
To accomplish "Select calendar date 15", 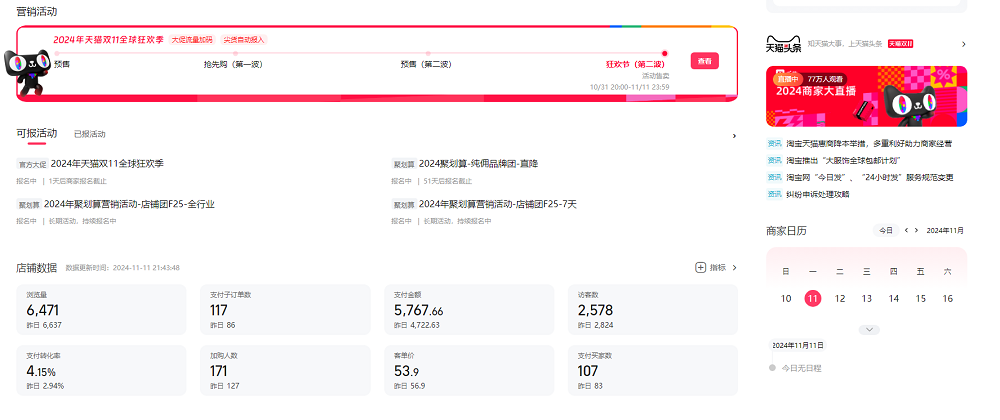I will point(920,298).
